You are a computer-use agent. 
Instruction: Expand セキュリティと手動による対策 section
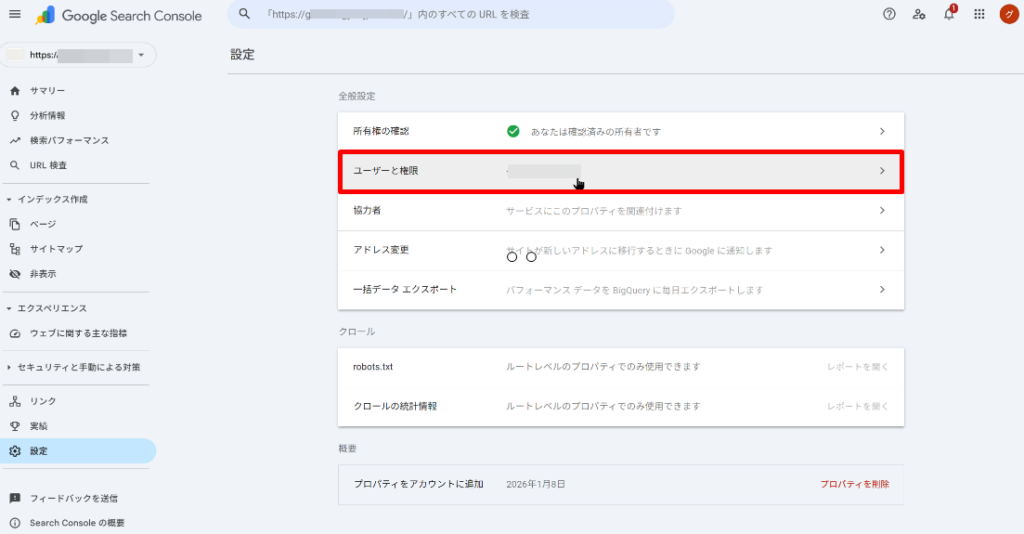click(x=8, y=367)
